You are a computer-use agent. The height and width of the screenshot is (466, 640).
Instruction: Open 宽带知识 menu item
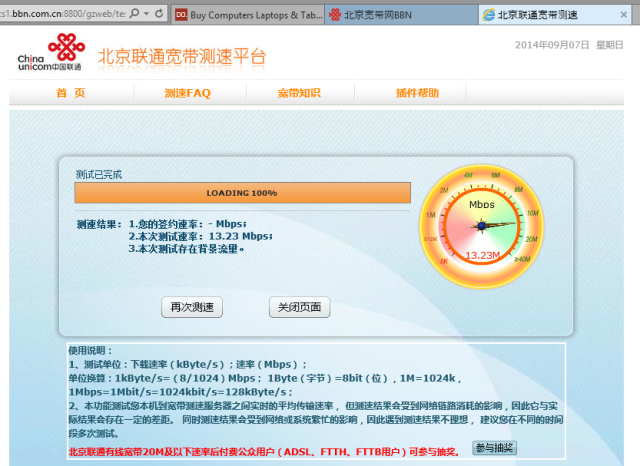(299, 93)
